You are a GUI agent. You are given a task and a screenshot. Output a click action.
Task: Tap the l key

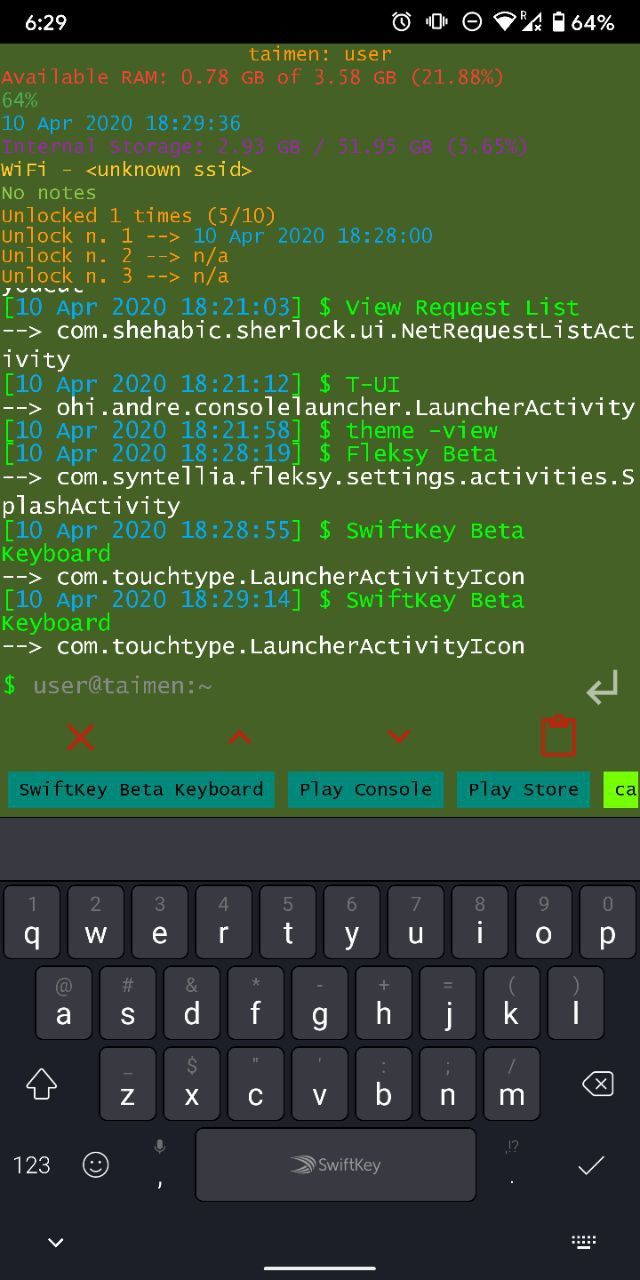point(576,1002)
